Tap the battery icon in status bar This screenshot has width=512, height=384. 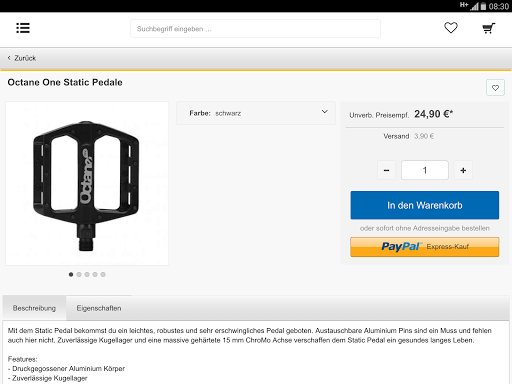483,6
